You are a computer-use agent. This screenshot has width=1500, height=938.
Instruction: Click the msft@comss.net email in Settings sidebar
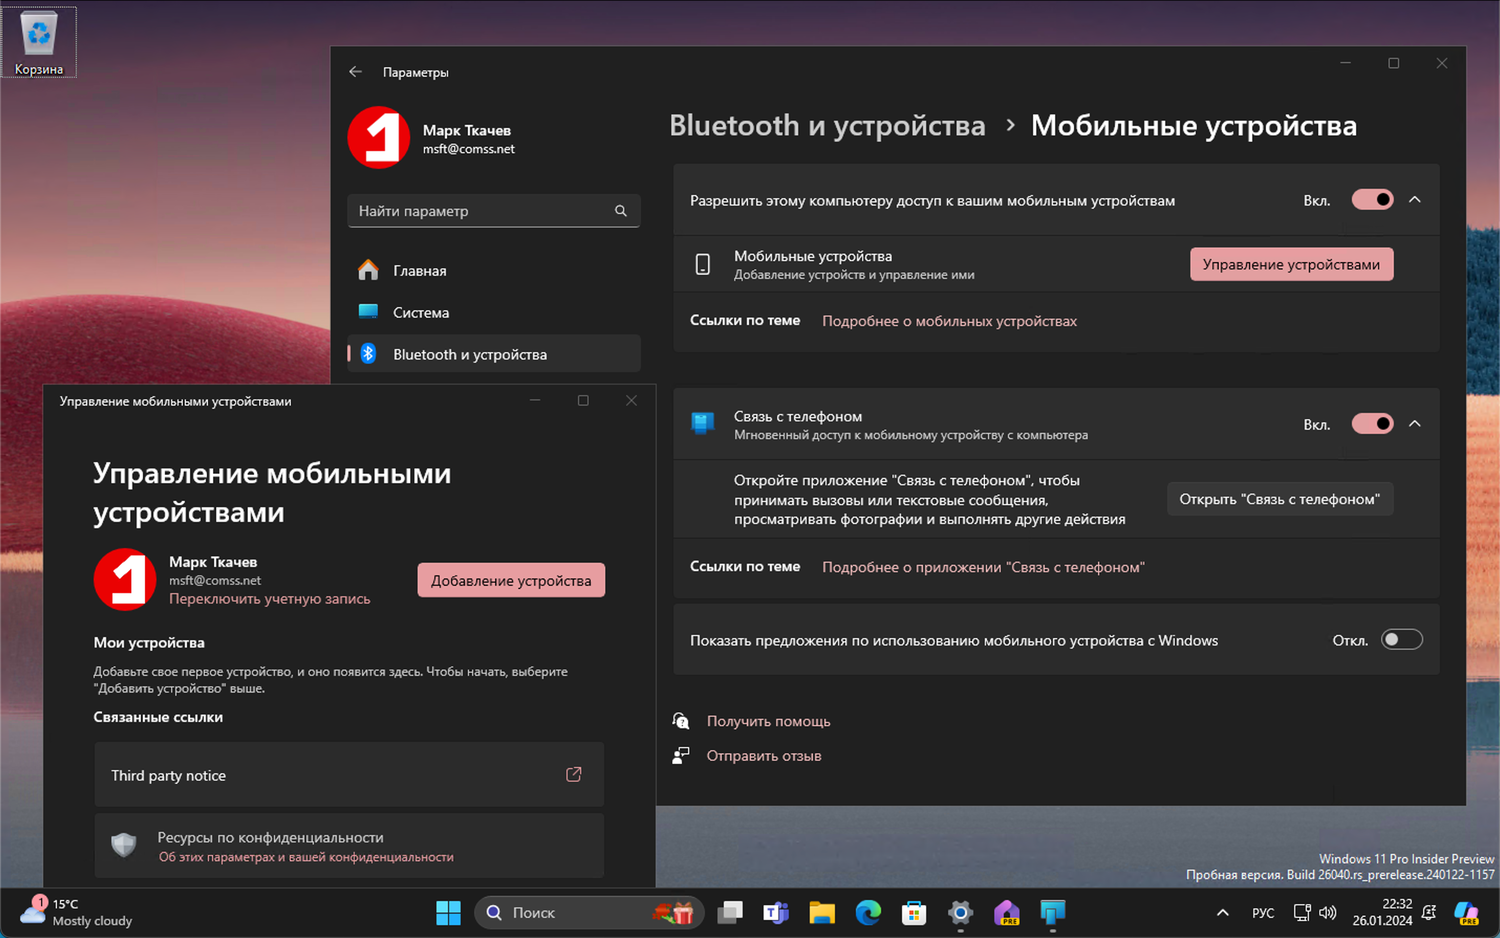coord(468,149)
